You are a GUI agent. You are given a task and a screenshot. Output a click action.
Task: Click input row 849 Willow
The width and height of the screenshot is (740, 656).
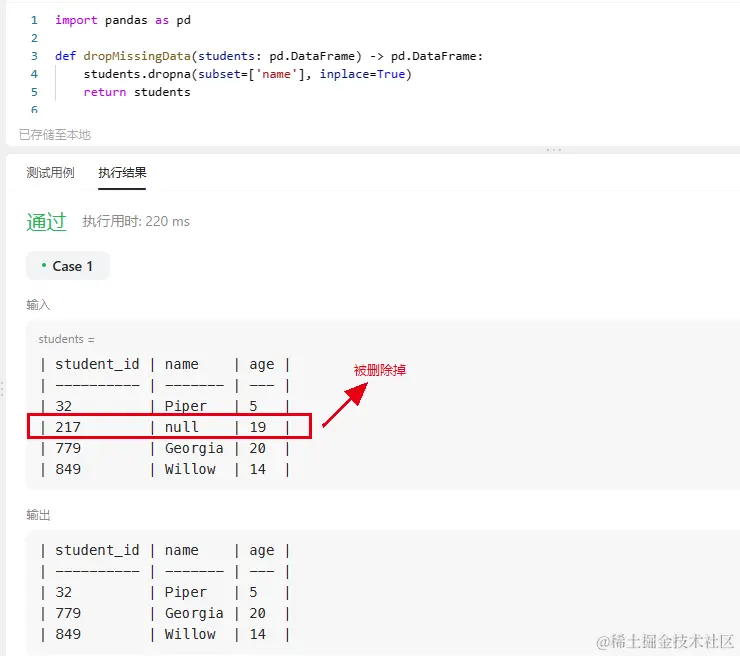[x=165, y=469]
